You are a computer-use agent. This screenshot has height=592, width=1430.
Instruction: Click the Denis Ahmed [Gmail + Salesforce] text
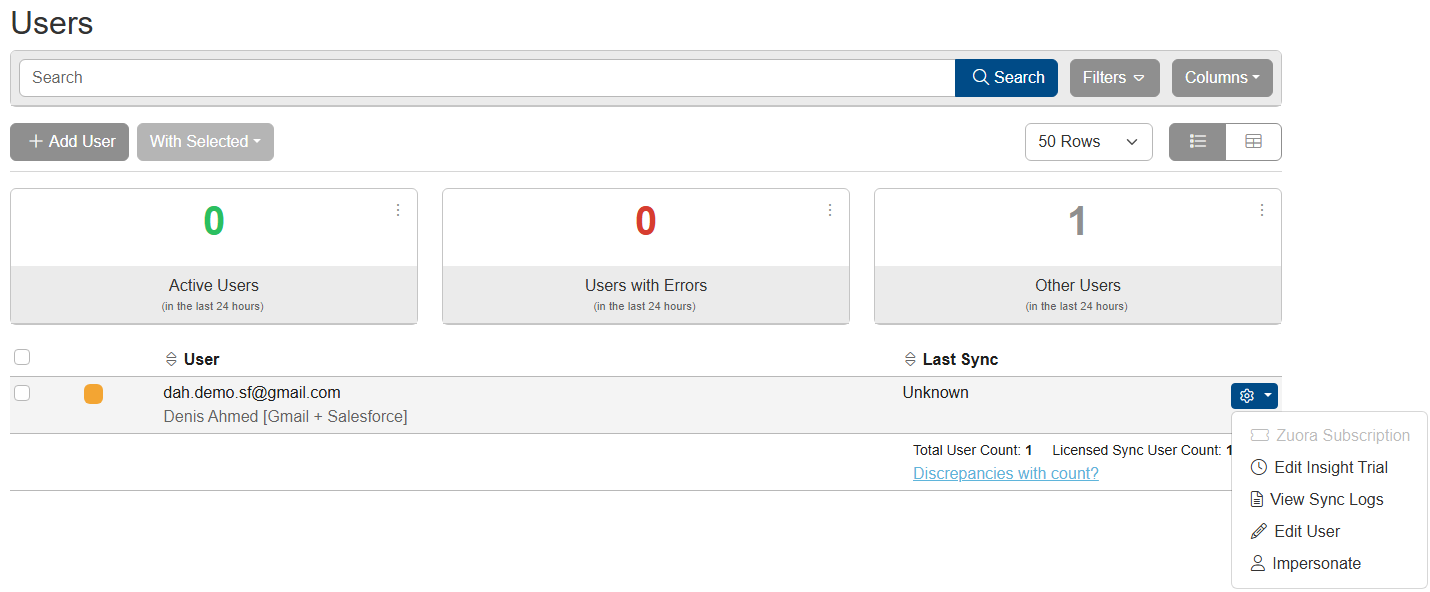[285, 417]
